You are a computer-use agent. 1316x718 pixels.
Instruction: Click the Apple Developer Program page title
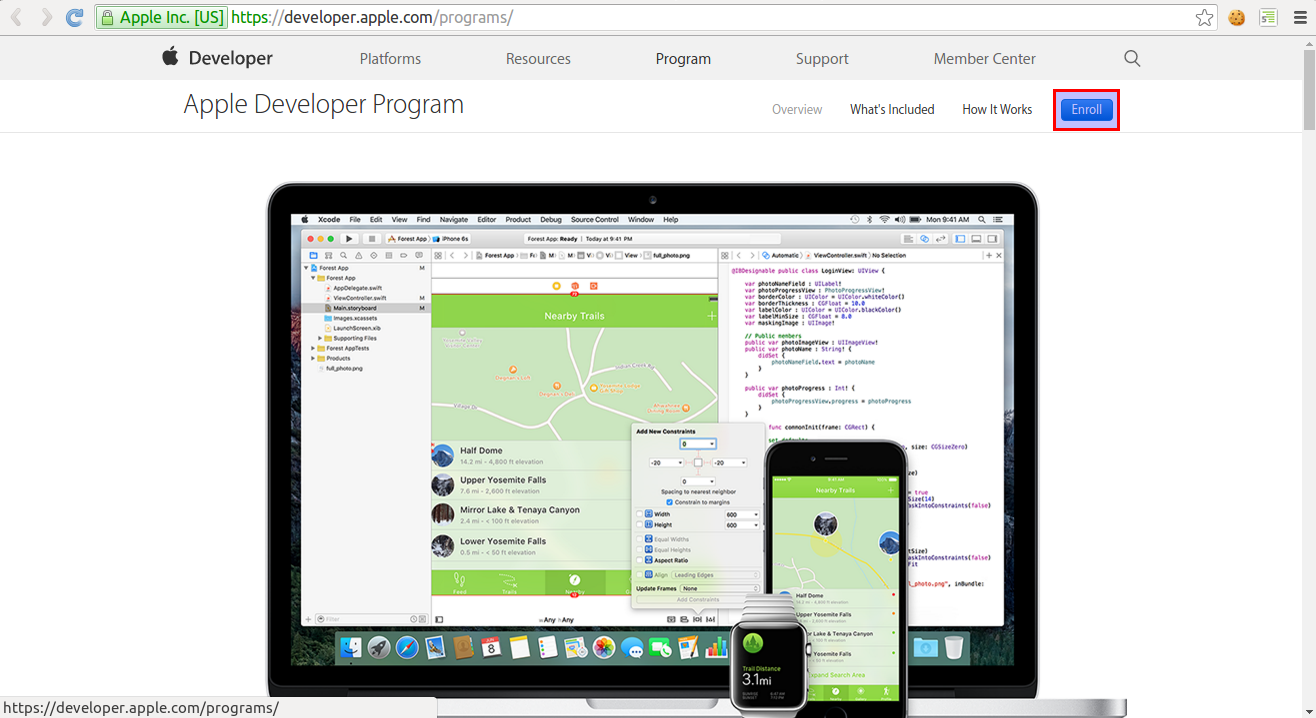[324, 105]
